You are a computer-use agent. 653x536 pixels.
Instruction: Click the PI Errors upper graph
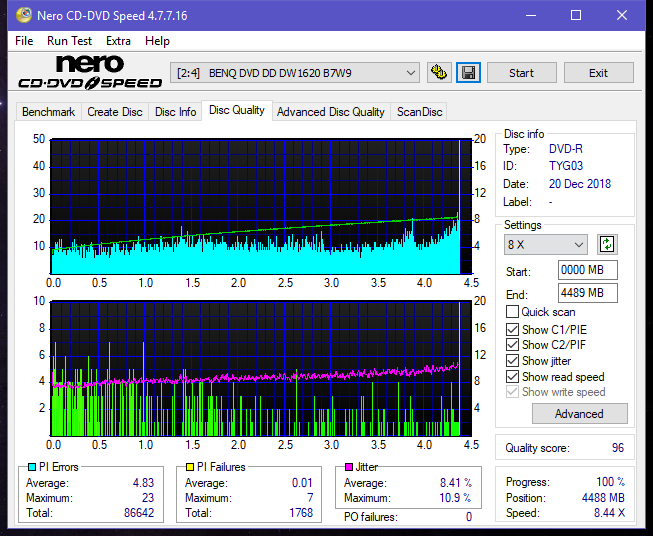[x=261, y=206]
